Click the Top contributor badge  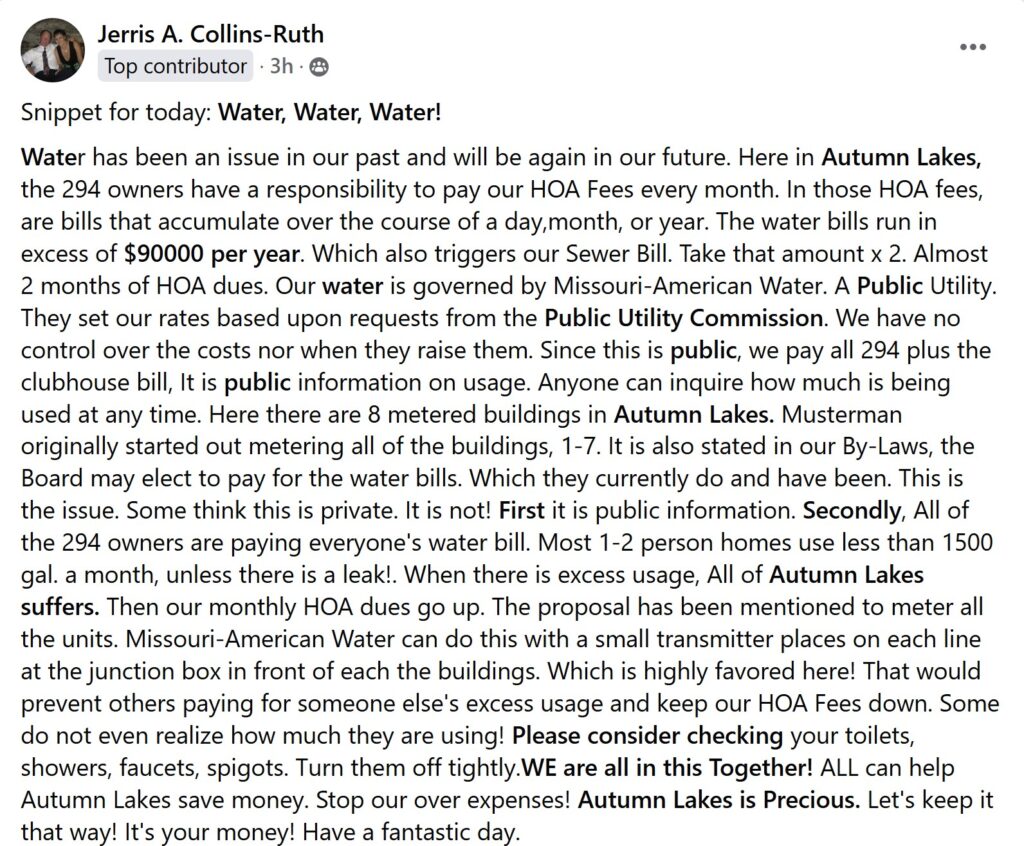176,67
